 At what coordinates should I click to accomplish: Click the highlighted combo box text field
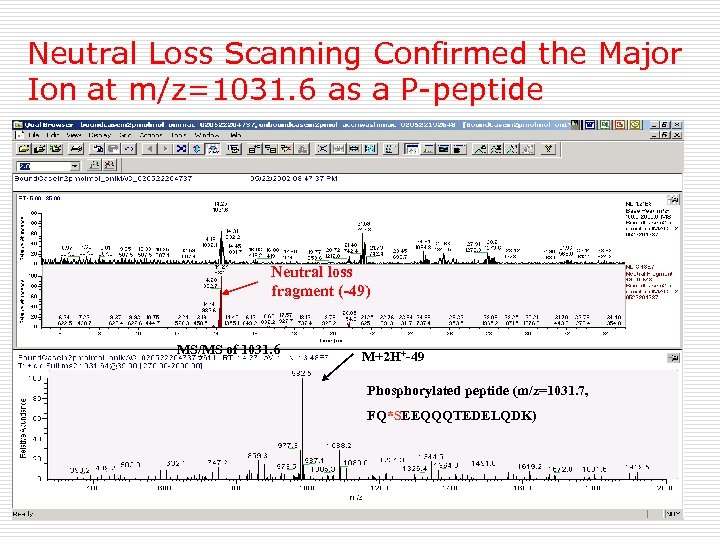pyautogui.click(x=43, y=166)
